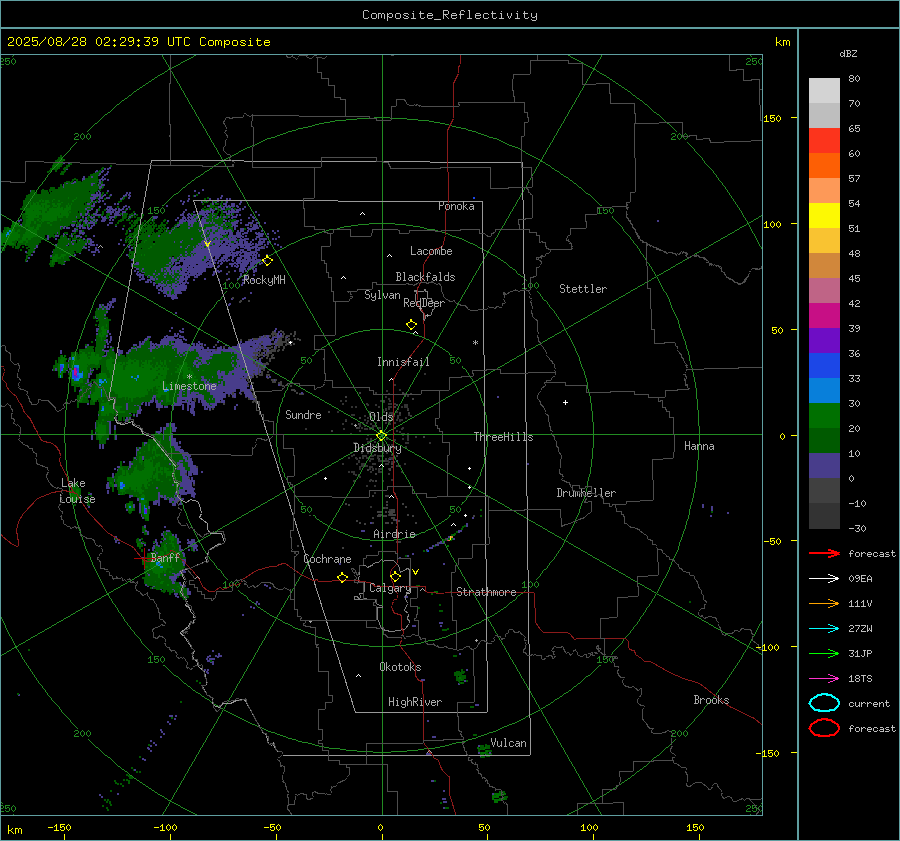The height and width of the screenshot is (841, 900).
Task: Click the Sylvan label
Action: coord(382,295)
